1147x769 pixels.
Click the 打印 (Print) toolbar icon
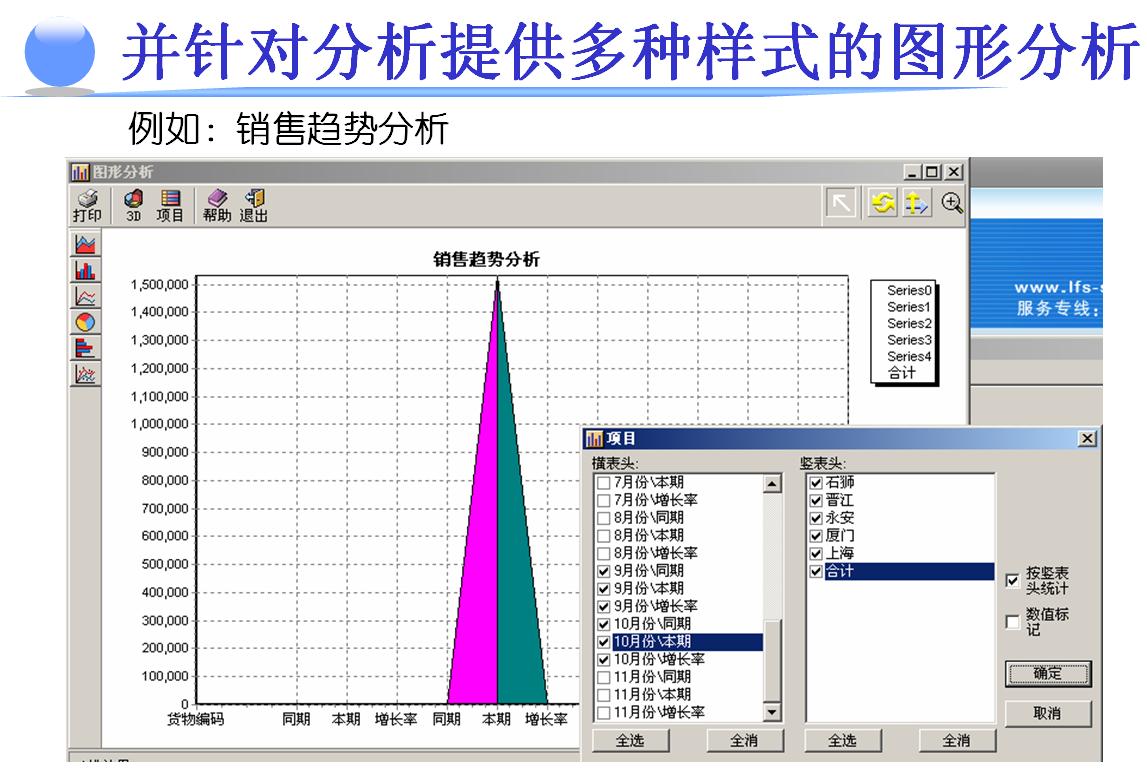coord(87,200)
